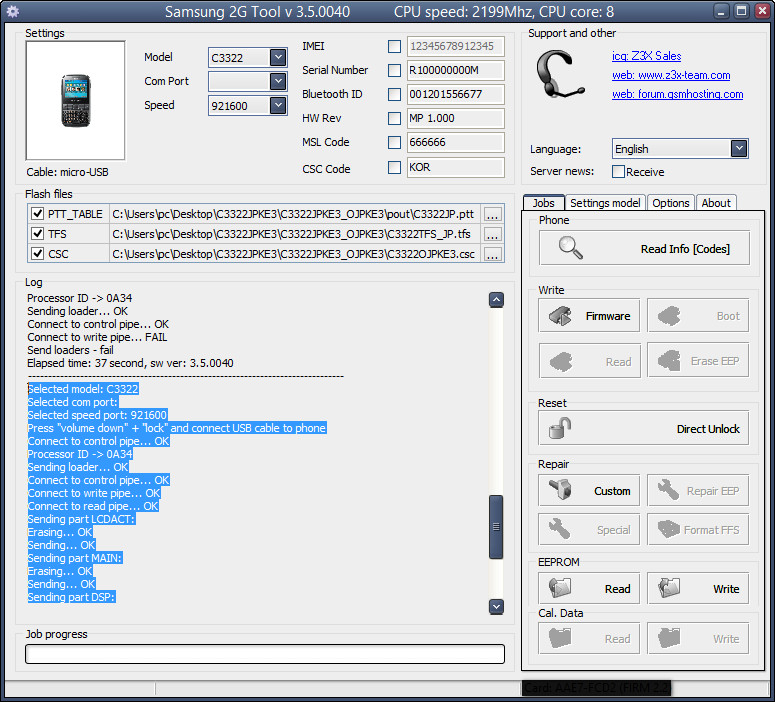Click the Erase EEP button
775x702 pixels.
tap(698, 361)
